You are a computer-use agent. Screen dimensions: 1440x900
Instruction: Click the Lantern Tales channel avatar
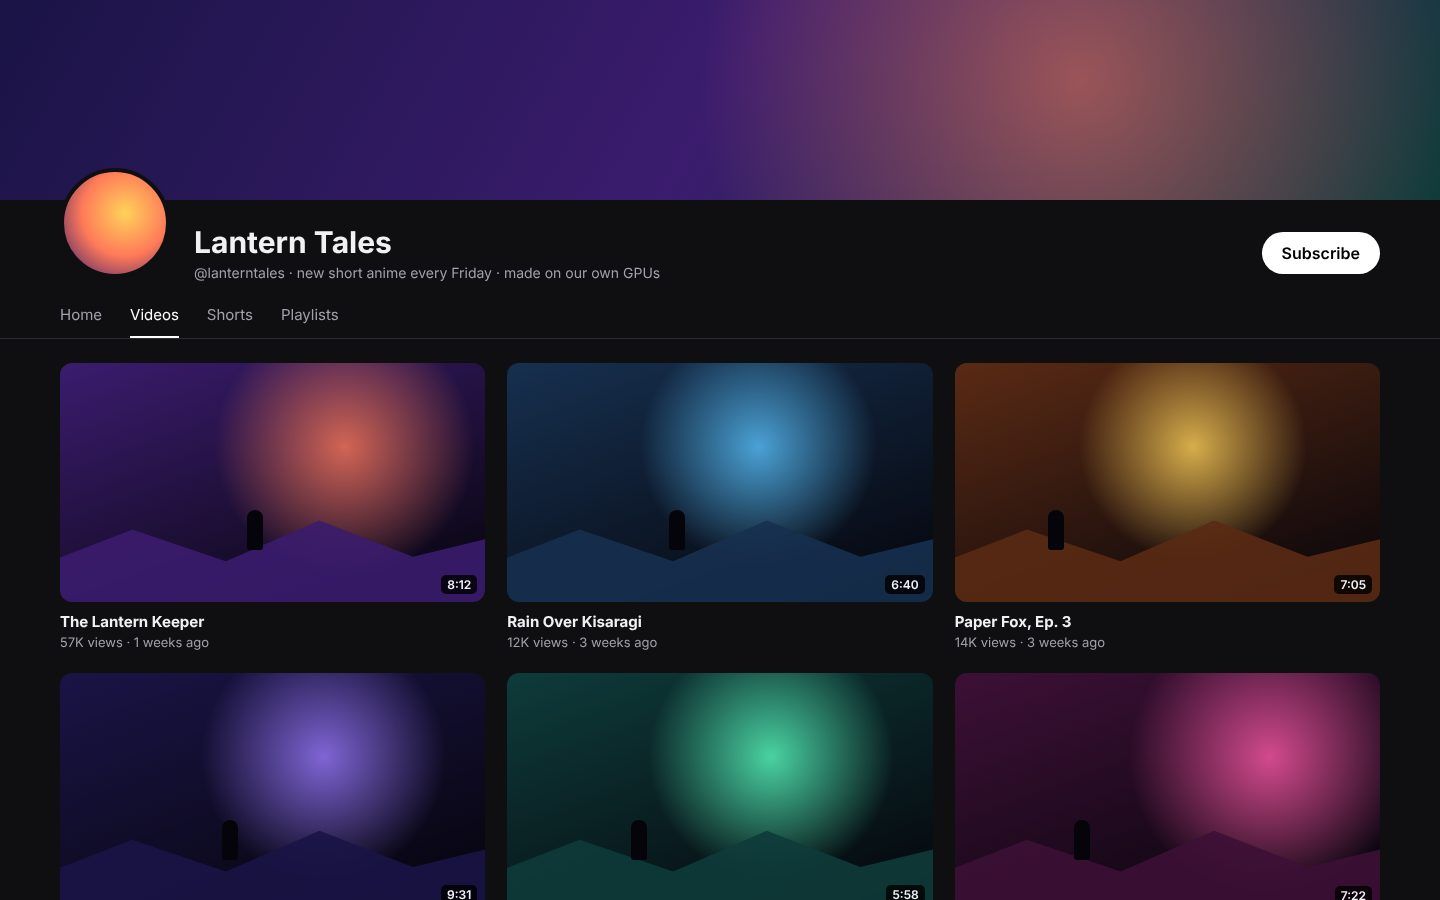click(115, 222)
